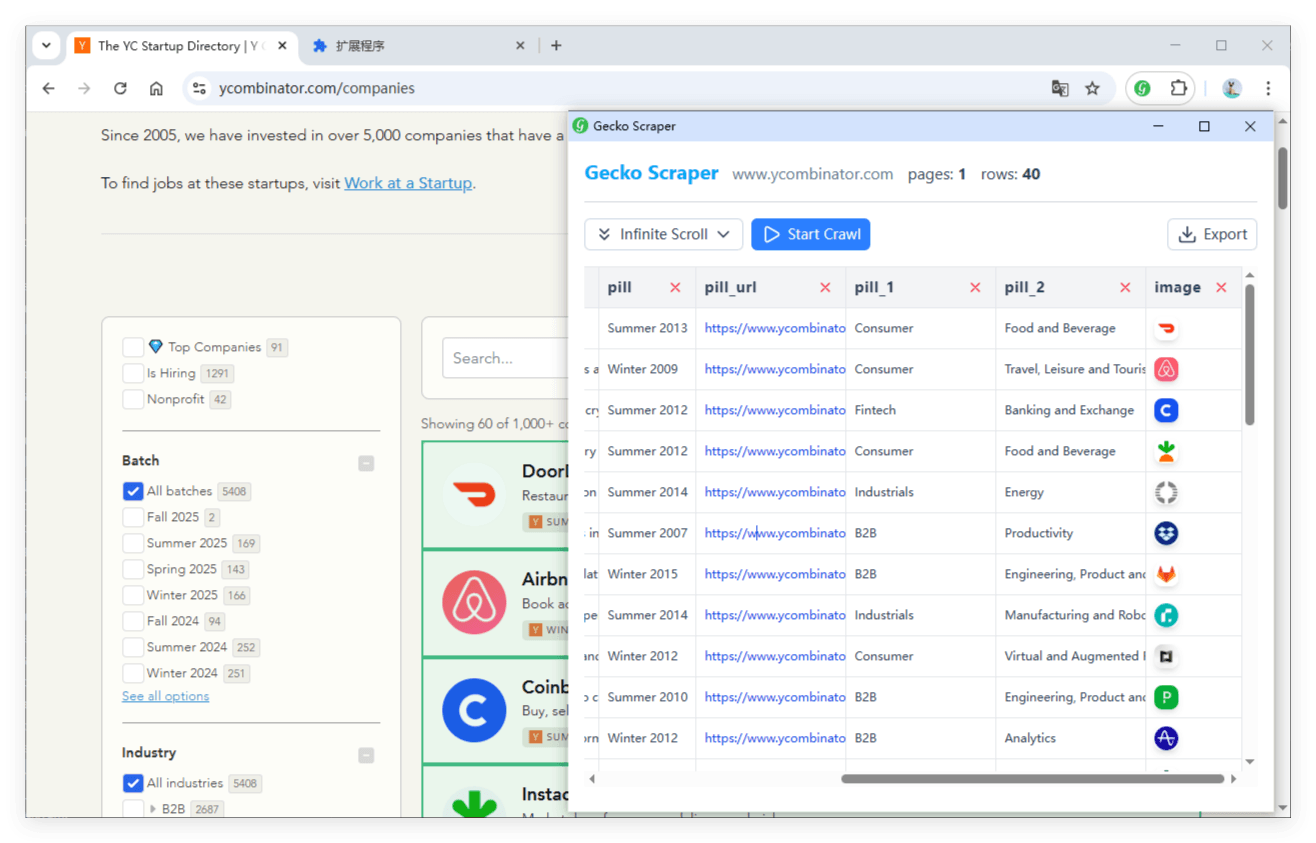Click the Coinbase logo in image column
Viewport: 1316px width, 843px height.
1166,410
